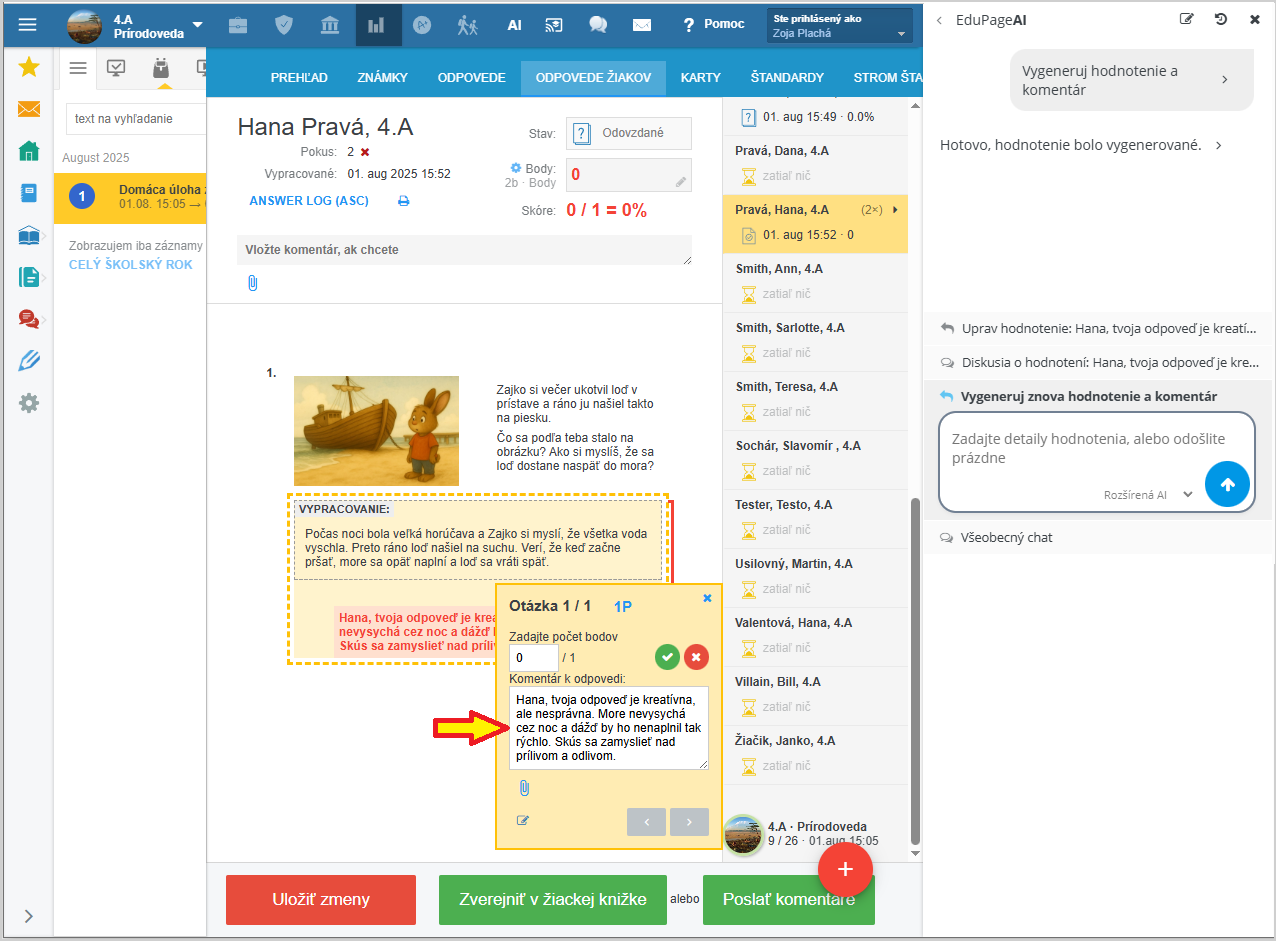This screenshot has height=941, width=1276.
Task: Open the EduPageAI chat history icon
Action: pyautogui.click(x=1220, y=19)
